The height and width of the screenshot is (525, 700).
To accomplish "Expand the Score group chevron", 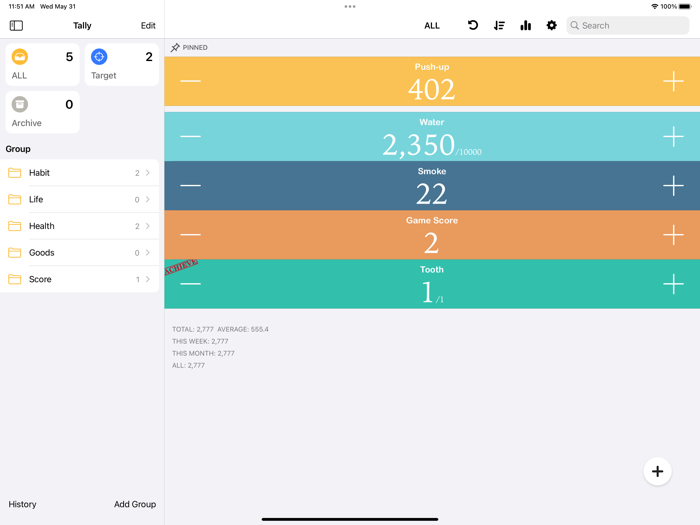I will click(x=148, y=279).
